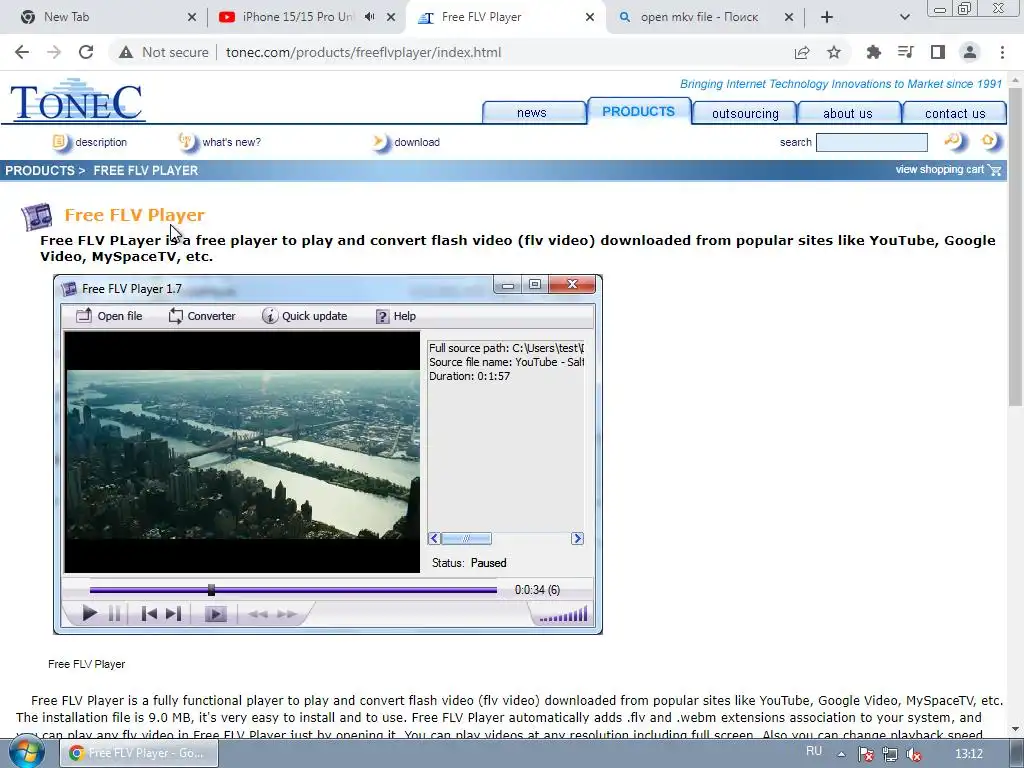
Task: Close the open mkv file search tab
Action: (789, 18)
